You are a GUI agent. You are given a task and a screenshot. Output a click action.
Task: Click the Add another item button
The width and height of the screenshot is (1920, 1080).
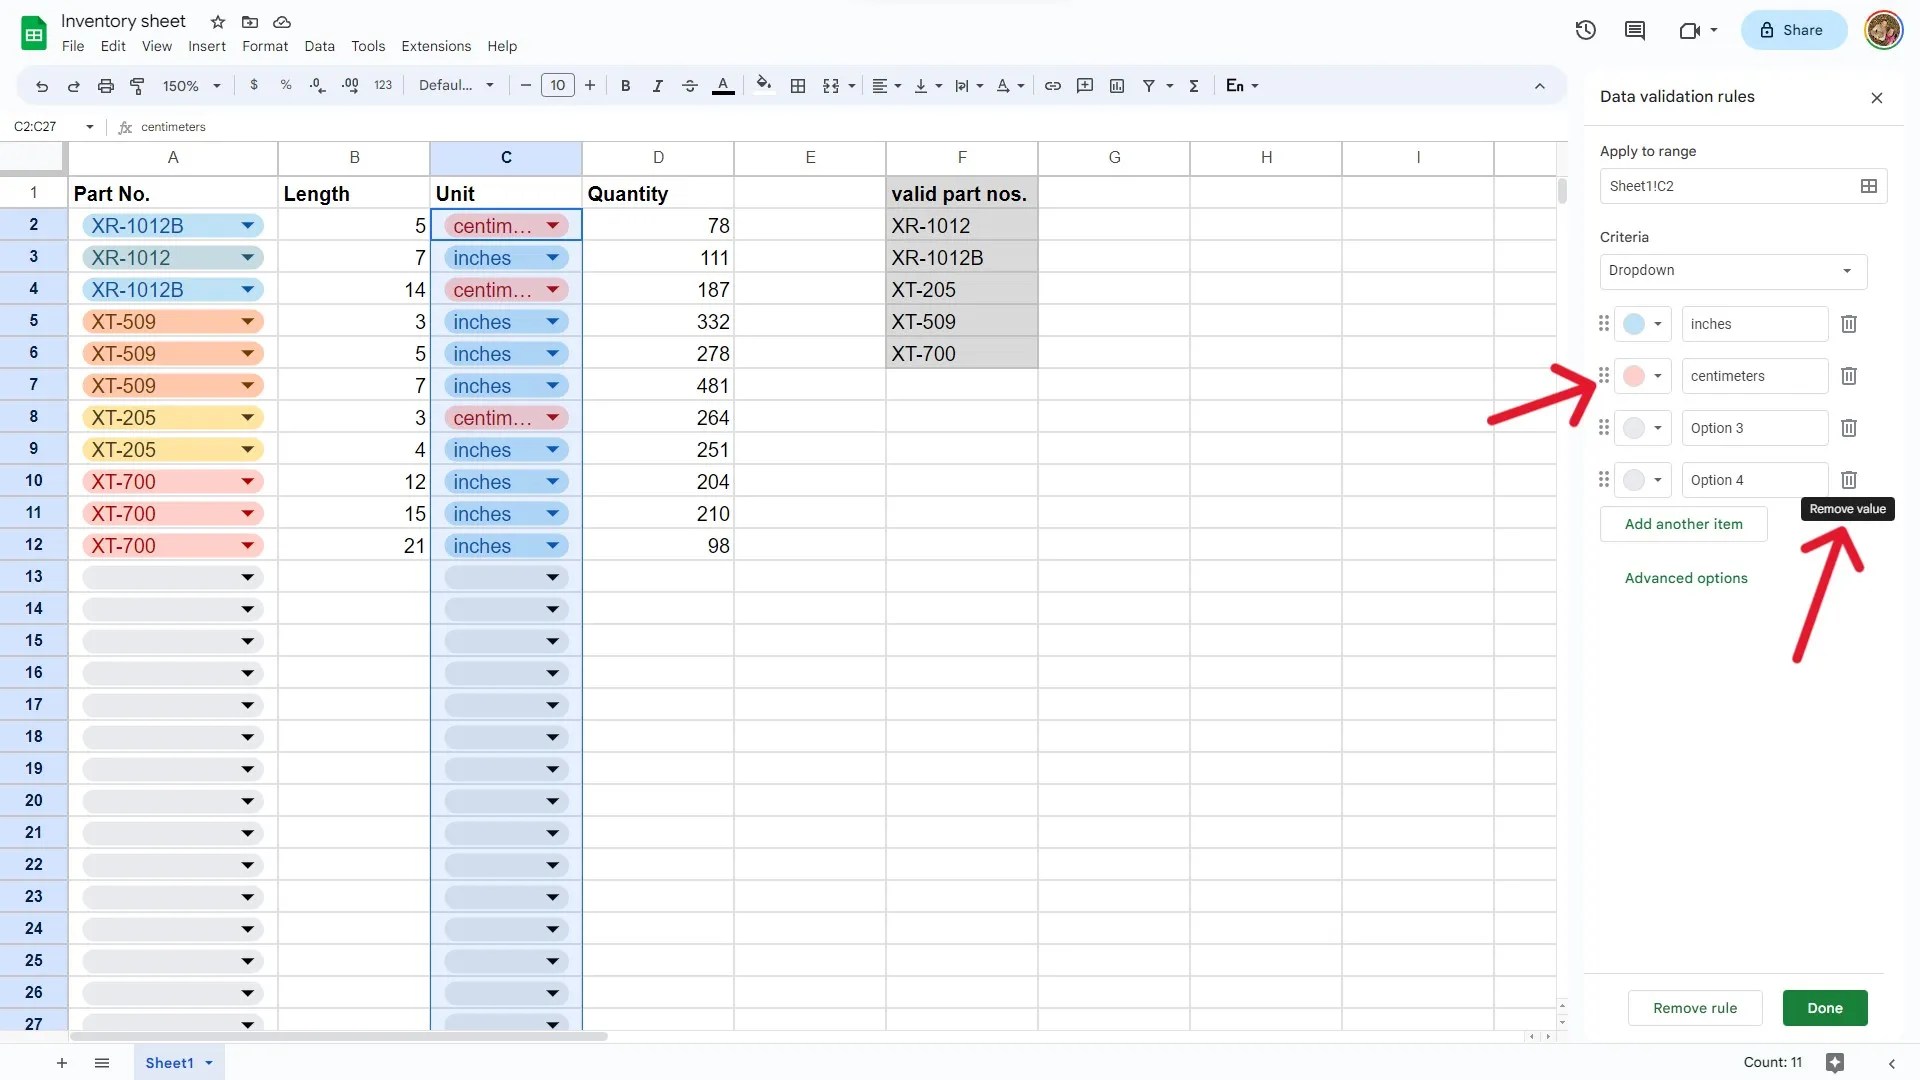pos(1683,523)
